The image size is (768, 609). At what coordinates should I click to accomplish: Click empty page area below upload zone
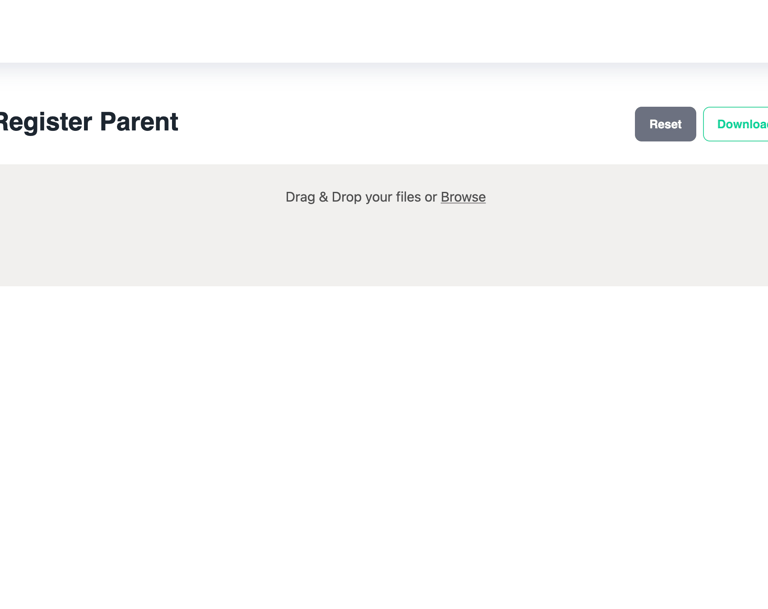384,440
